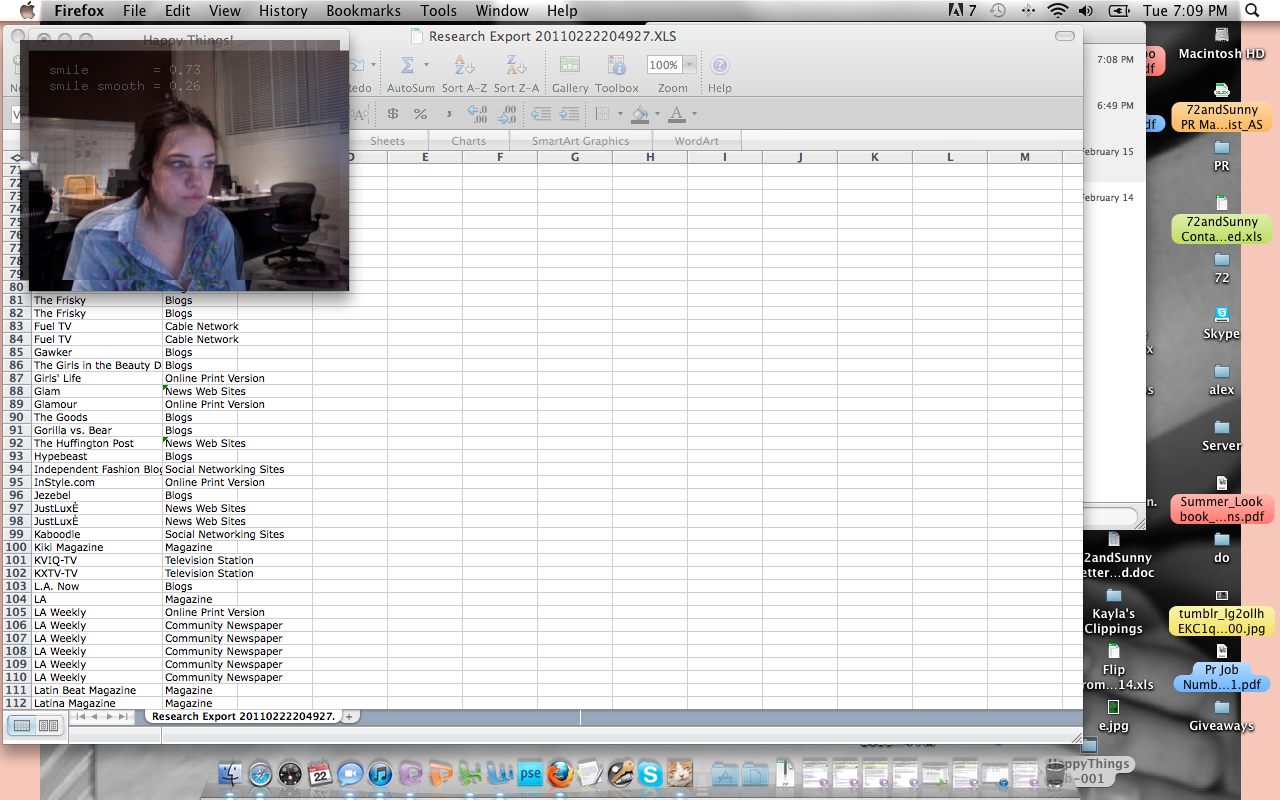Apply percent style formatting
The height and width of the screenshot is (800, 1280).
420,114
